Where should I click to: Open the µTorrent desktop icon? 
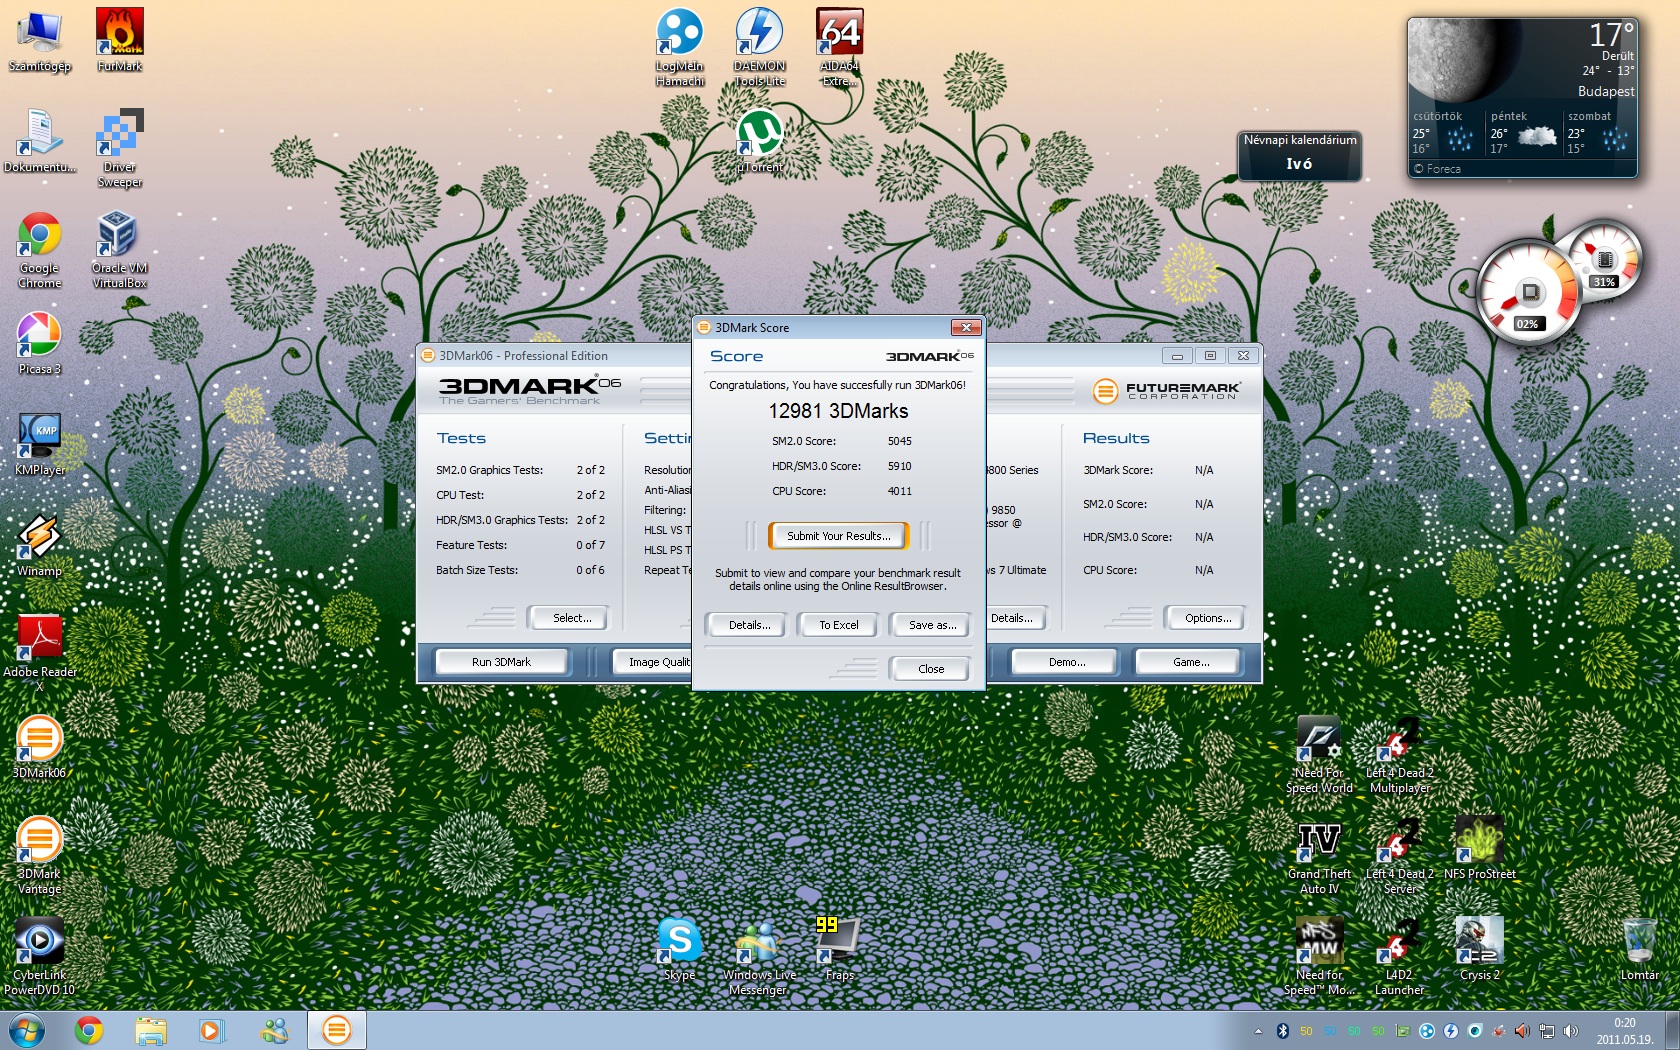pos(760,141)
